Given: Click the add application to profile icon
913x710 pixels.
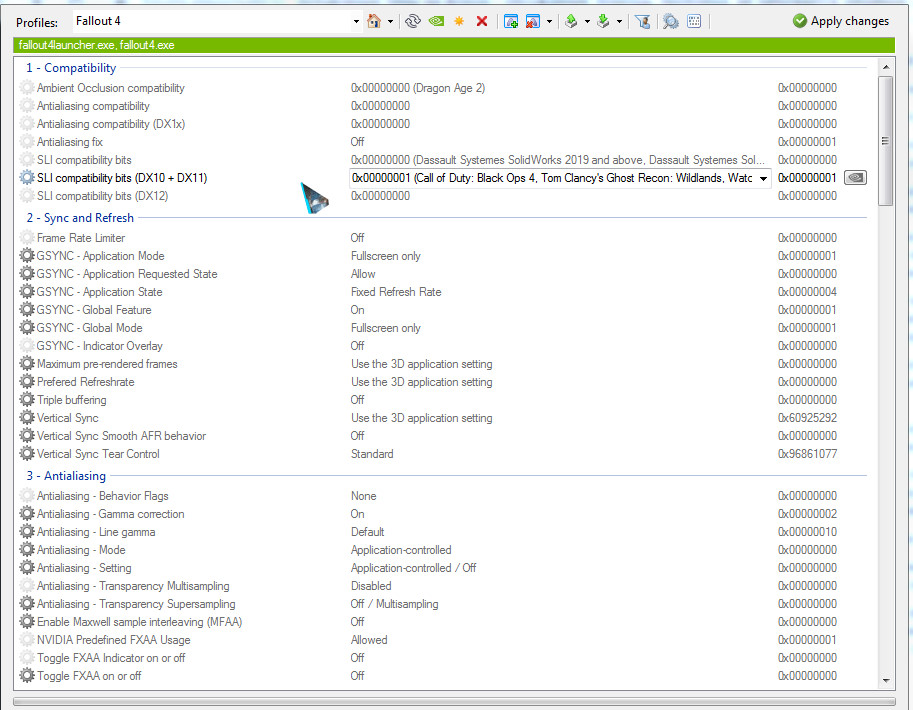Looking at the screenshot, I should (x=511, y=22).
